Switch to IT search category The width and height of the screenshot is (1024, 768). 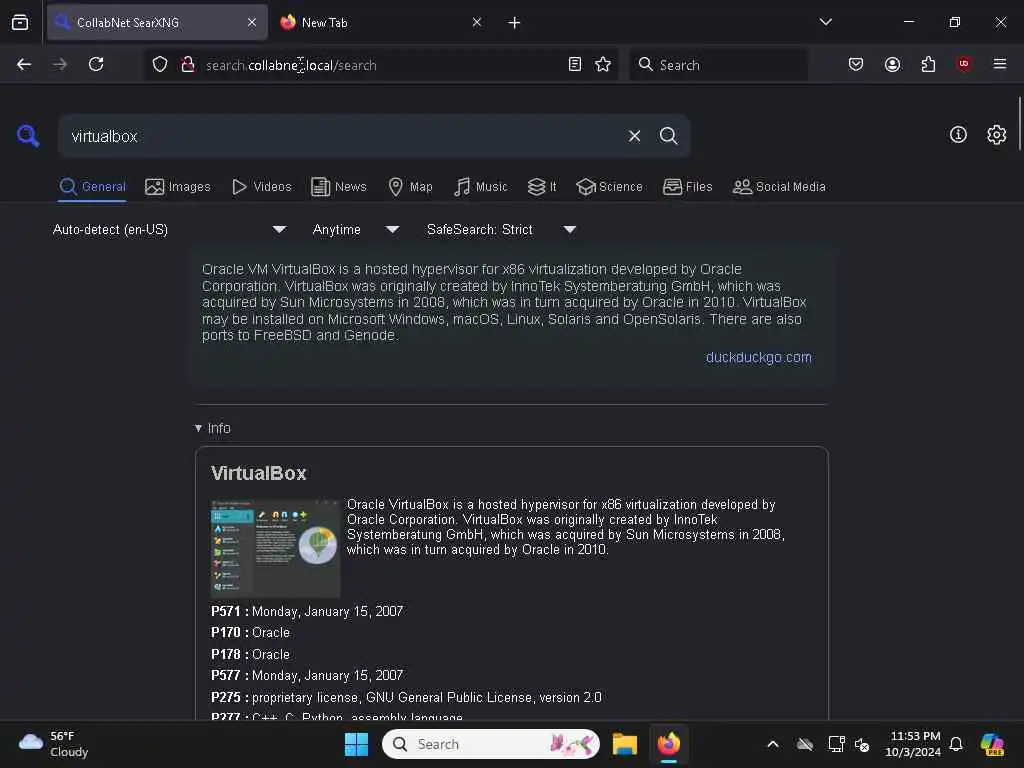point(542,187)
